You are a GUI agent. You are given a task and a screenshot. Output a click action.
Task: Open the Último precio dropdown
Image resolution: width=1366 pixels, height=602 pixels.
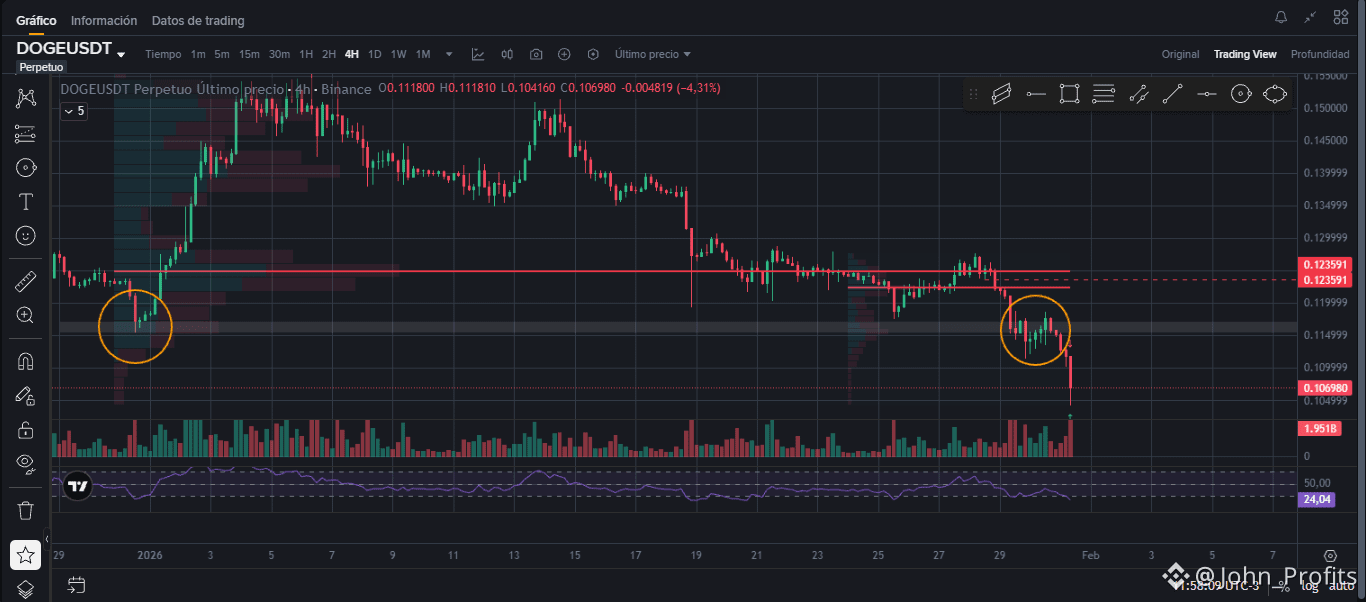click(652, 54)
